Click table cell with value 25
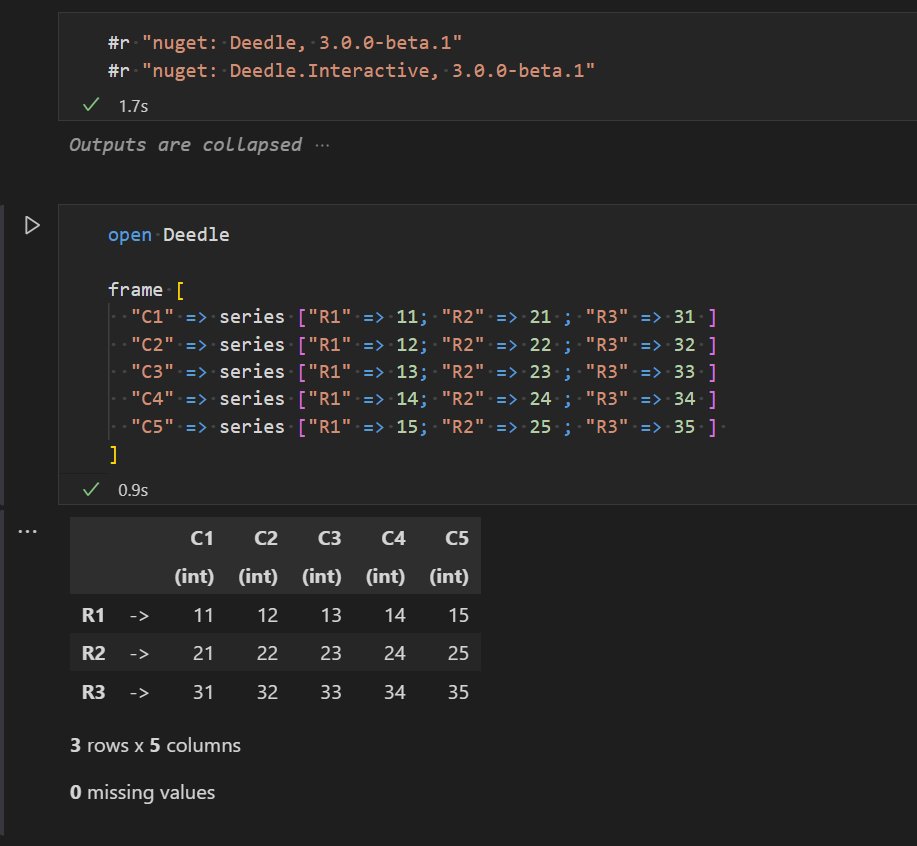 point(458,653)
